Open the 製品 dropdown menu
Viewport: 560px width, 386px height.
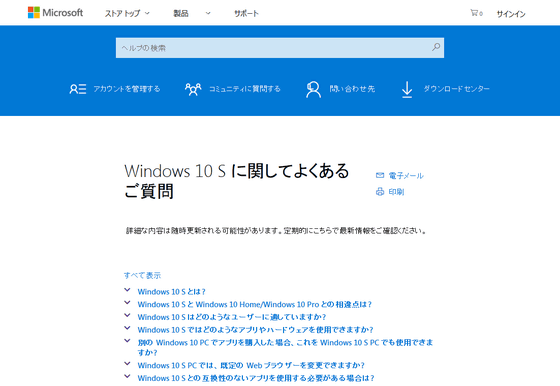click(192, 14)
